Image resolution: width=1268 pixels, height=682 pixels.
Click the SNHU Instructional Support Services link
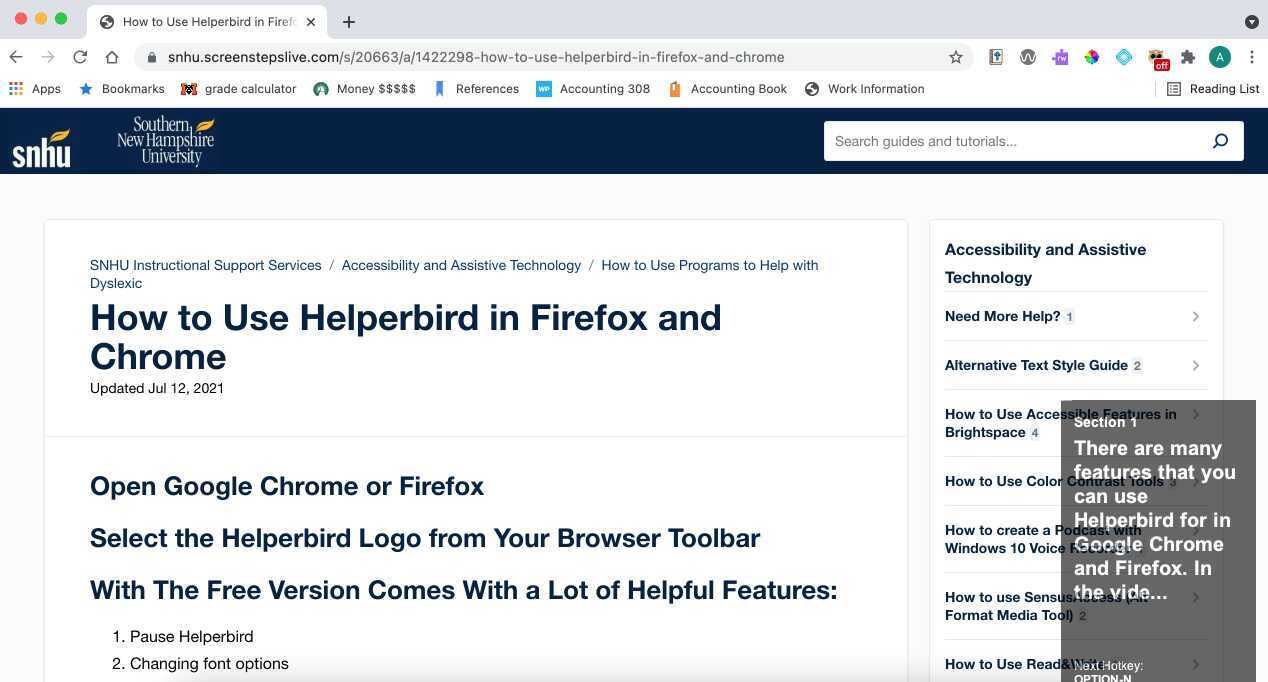click(206, 265)
